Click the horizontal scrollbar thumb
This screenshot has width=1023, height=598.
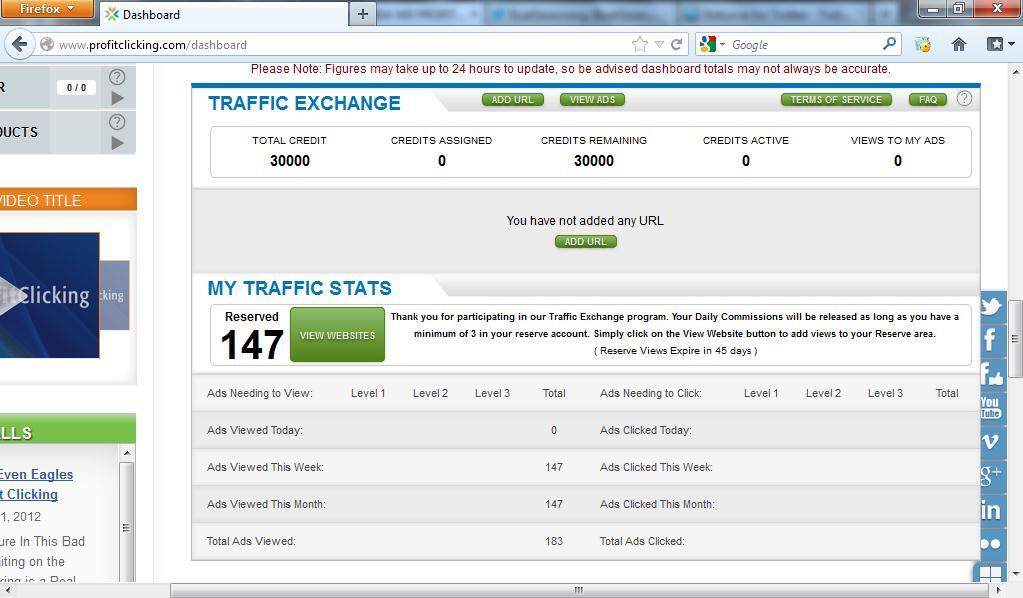pos(579,590)
